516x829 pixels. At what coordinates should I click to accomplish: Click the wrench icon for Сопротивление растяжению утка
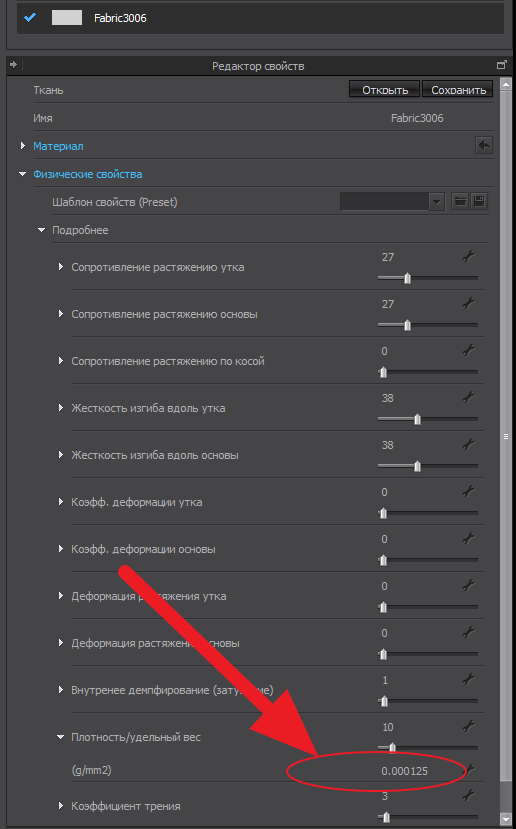point(468,256)
